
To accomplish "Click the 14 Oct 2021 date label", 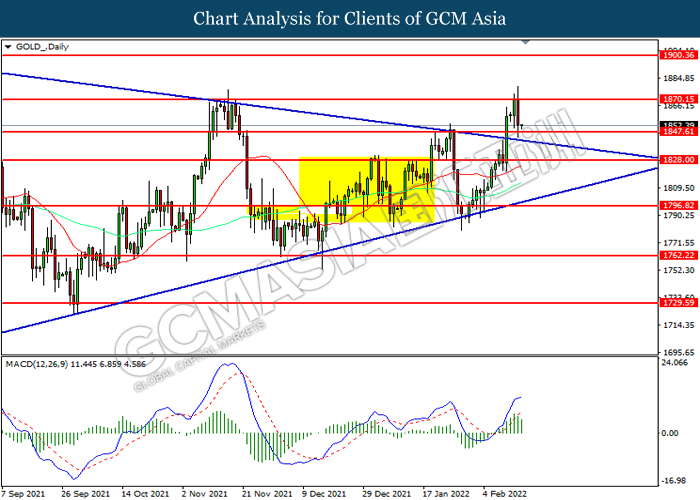I will click(x=146, y=494).
